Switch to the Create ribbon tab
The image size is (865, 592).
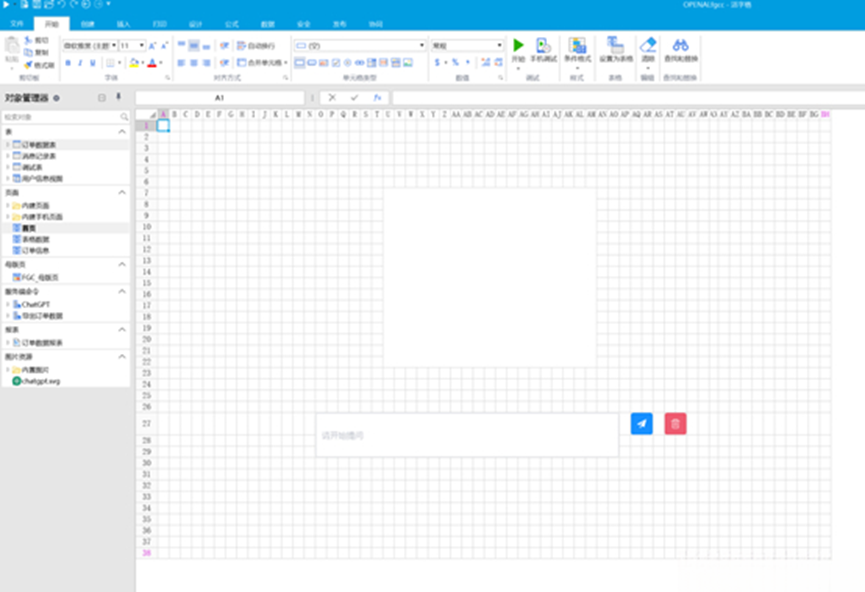click(88, 24)
